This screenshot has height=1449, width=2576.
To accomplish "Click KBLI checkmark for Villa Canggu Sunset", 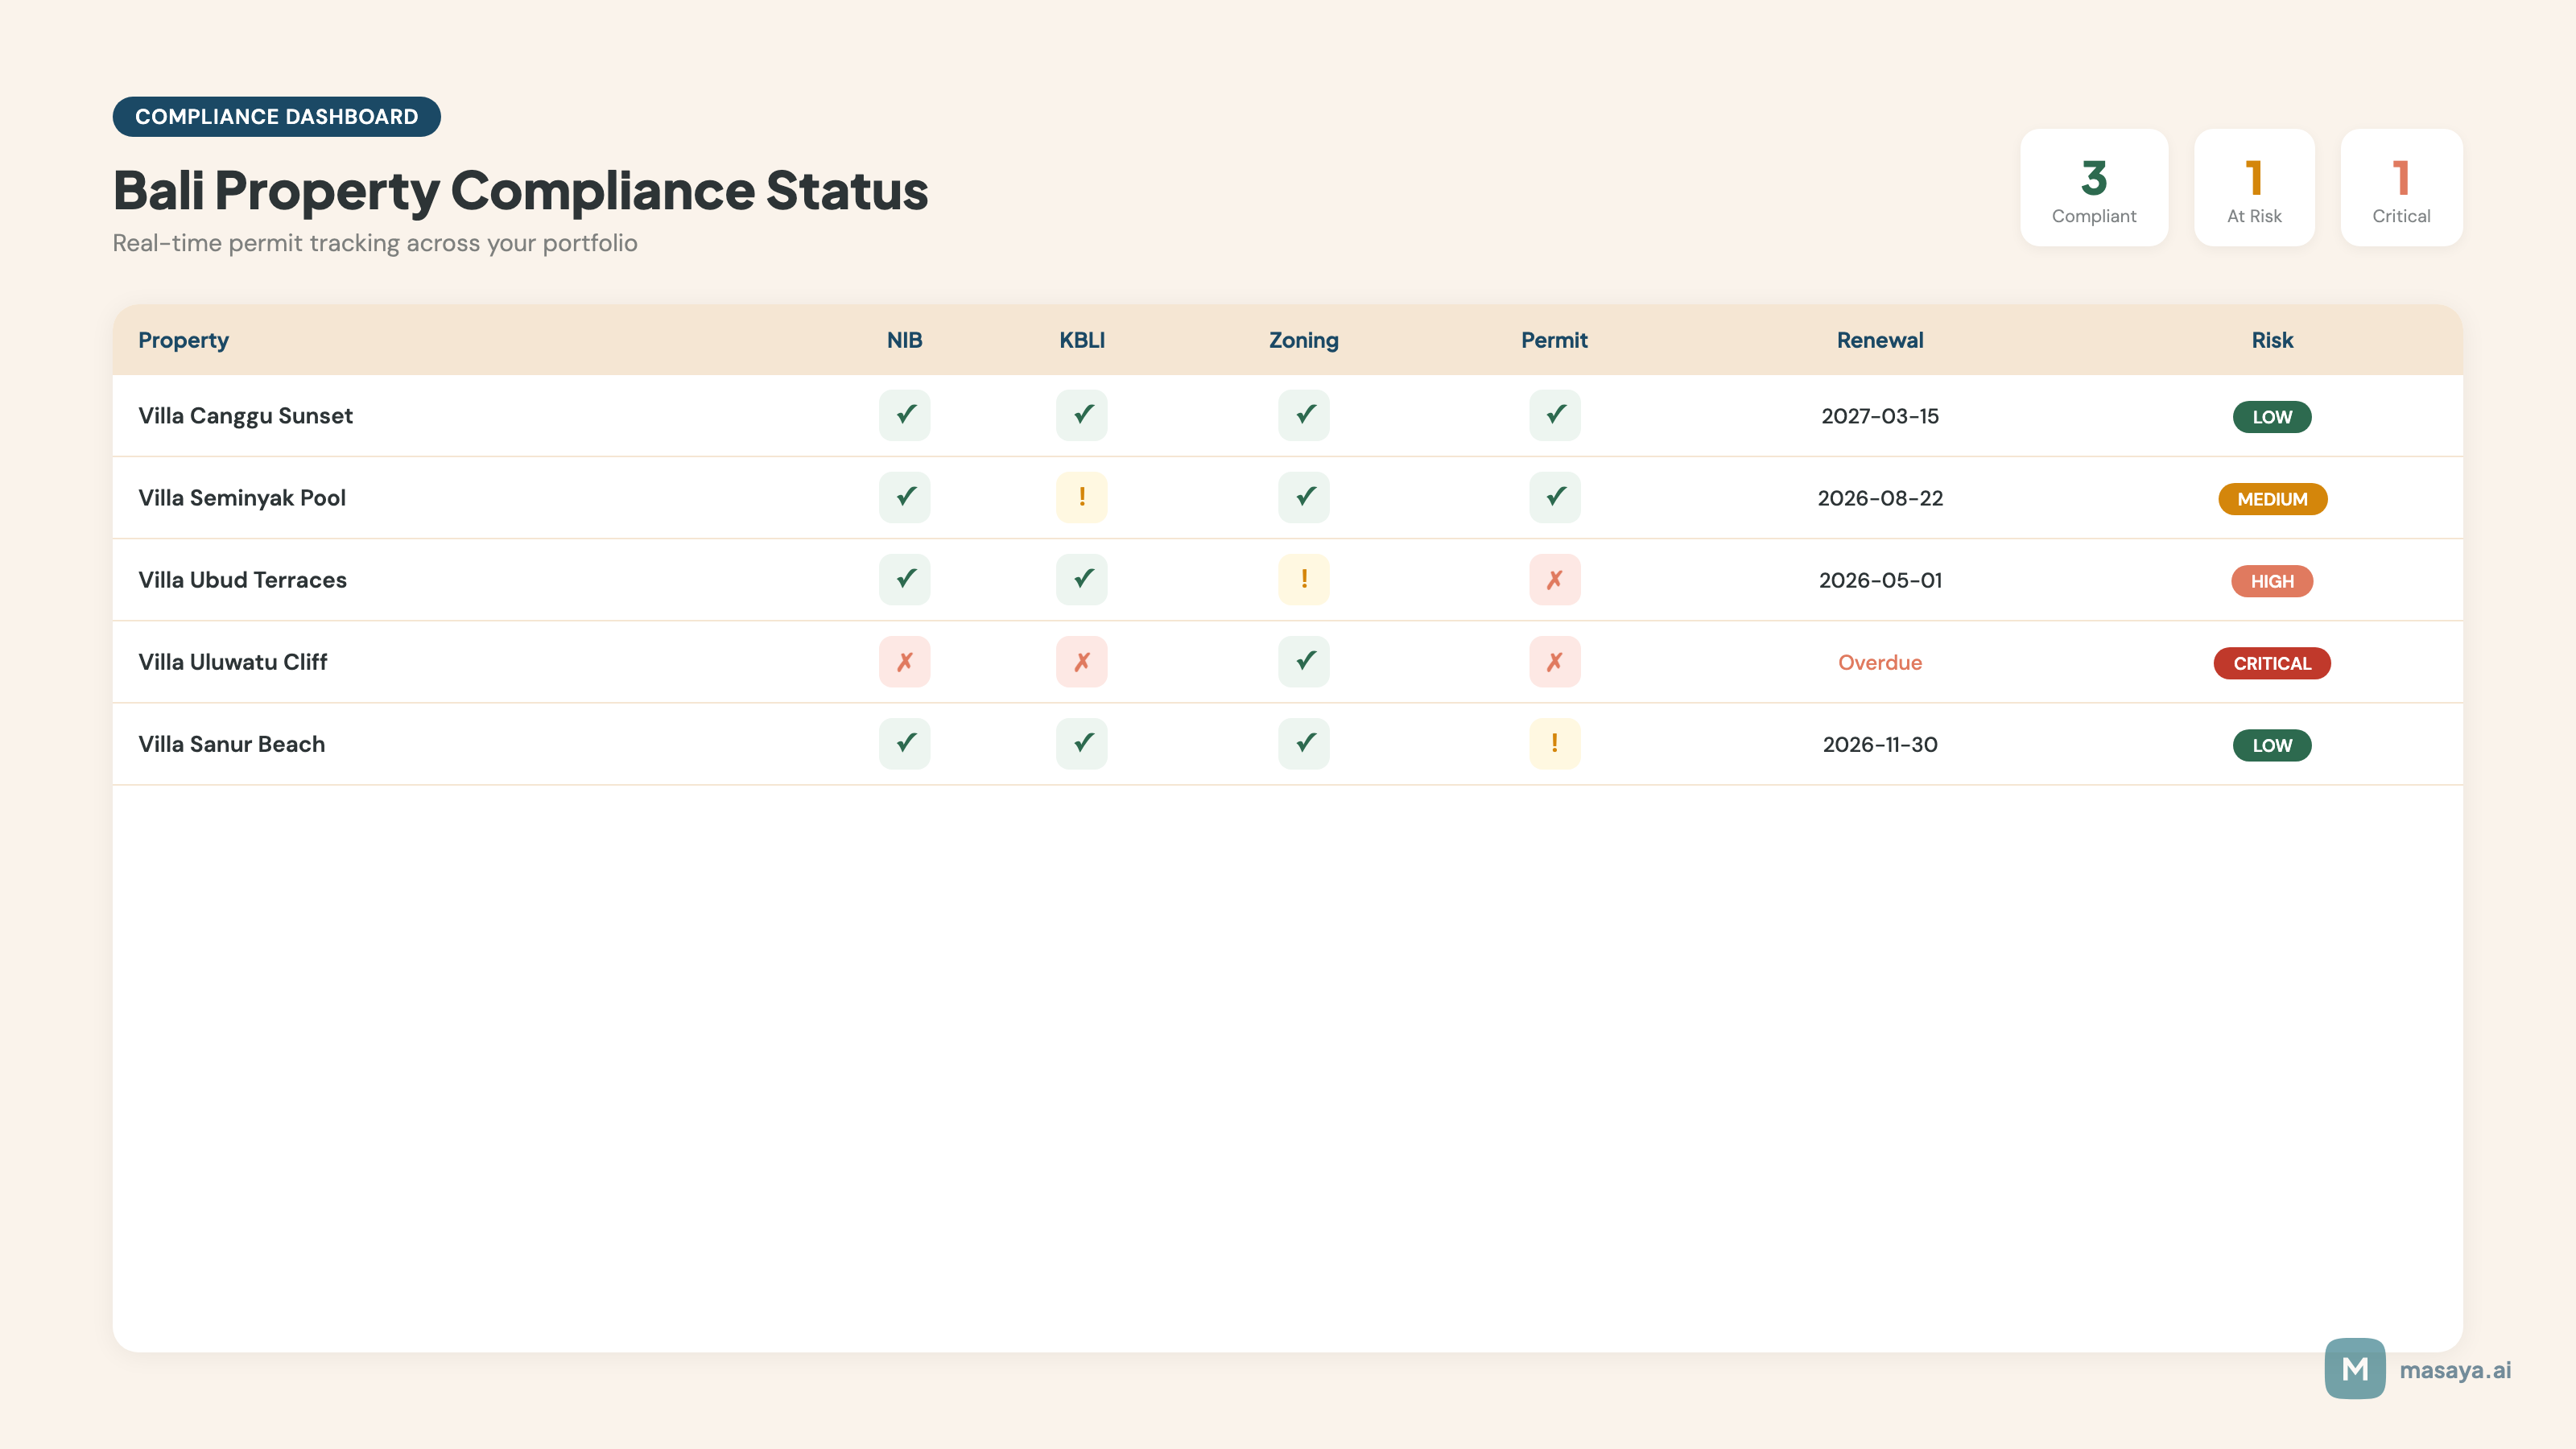I will click(x=1081, y=415).
